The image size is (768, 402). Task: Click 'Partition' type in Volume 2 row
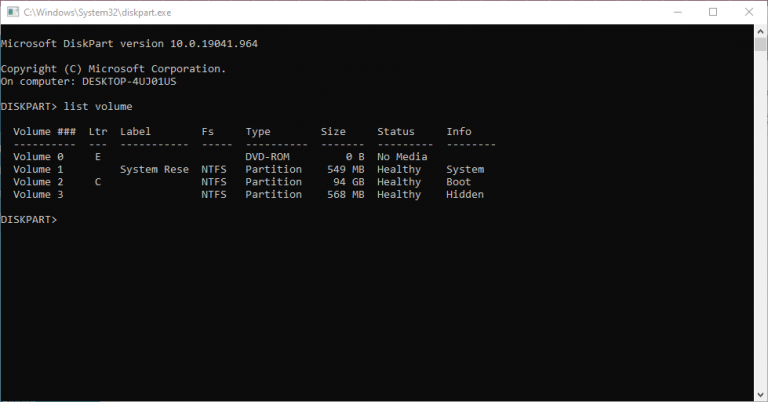(274, 182)
